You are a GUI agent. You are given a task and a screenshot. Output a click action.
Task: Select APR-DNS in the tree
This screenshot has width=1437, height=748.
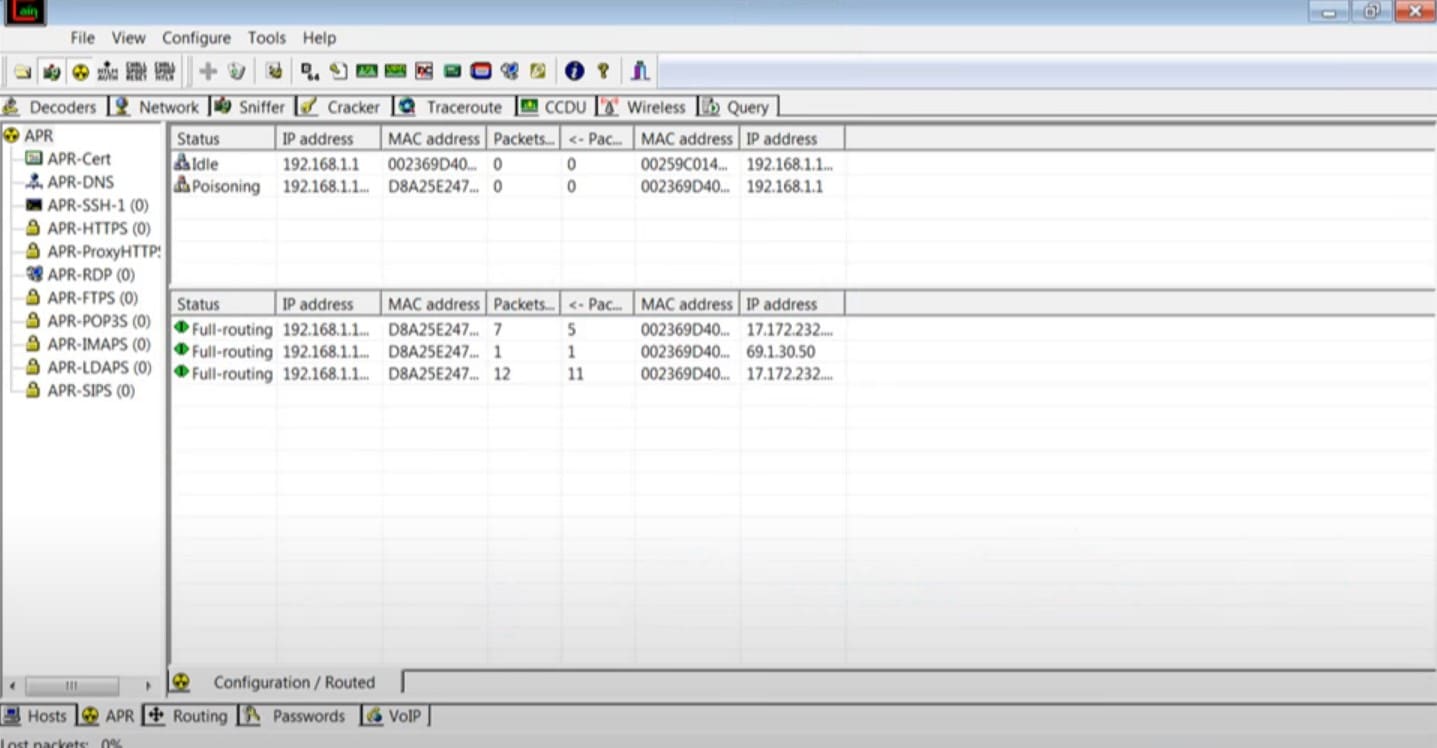(80, 182)
